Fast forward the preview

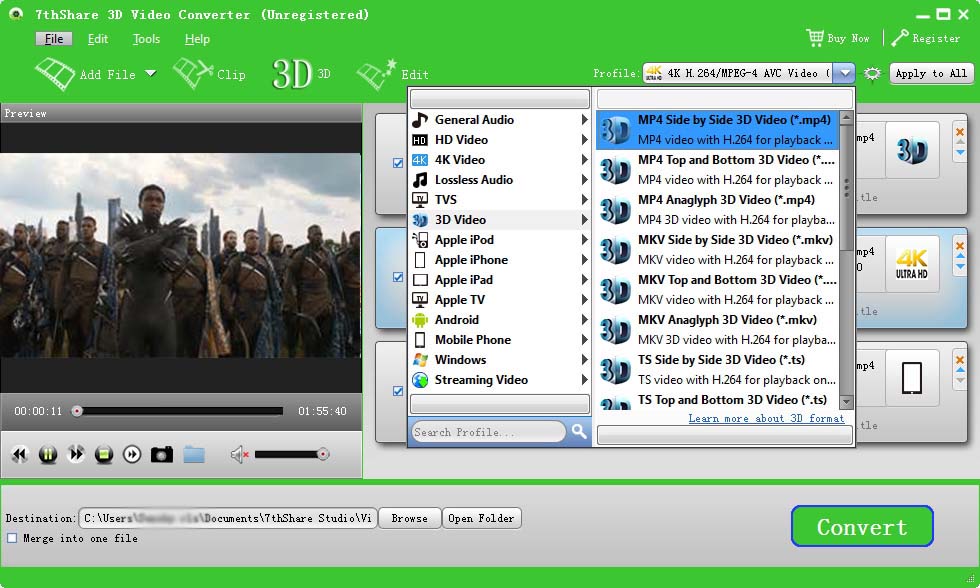tap(76, 454)
